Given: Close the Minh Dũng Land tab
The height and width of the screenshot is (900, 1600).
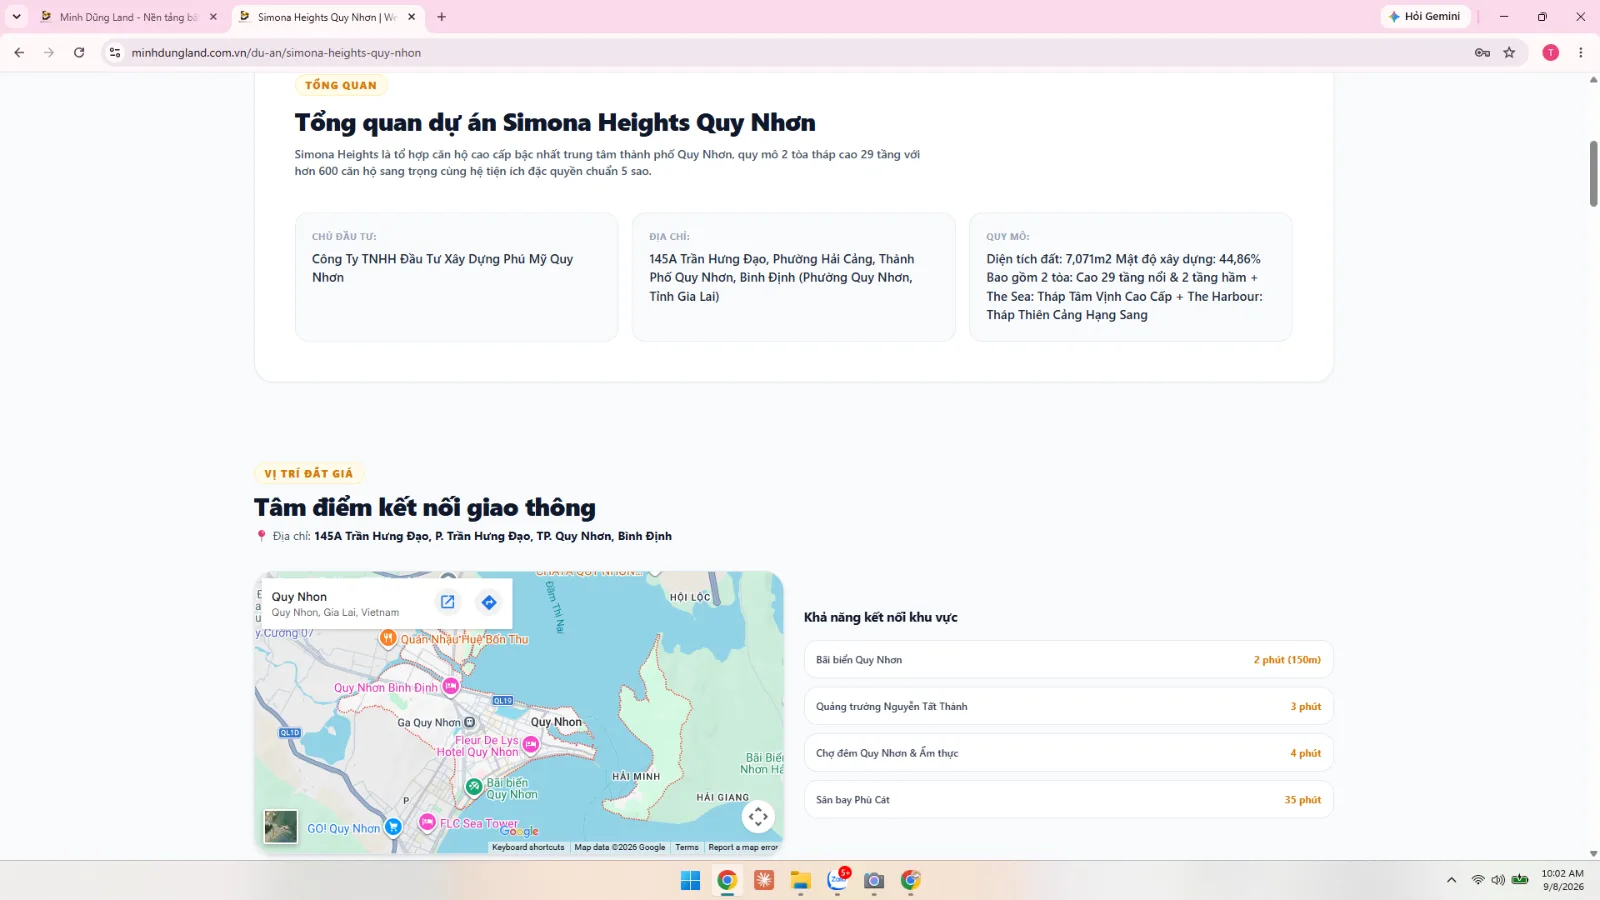Looking at the screenshot, I should pyautogui.click(x=213, y=17).
